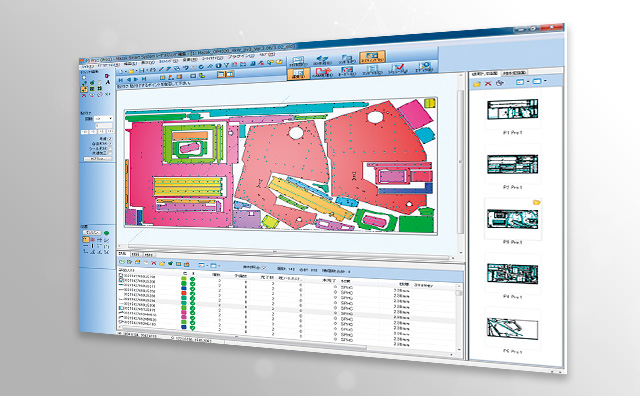Select highlighted orange alignment icon in lower-left panel
This screenshot has height=396, width=640.
coord(86,239)
